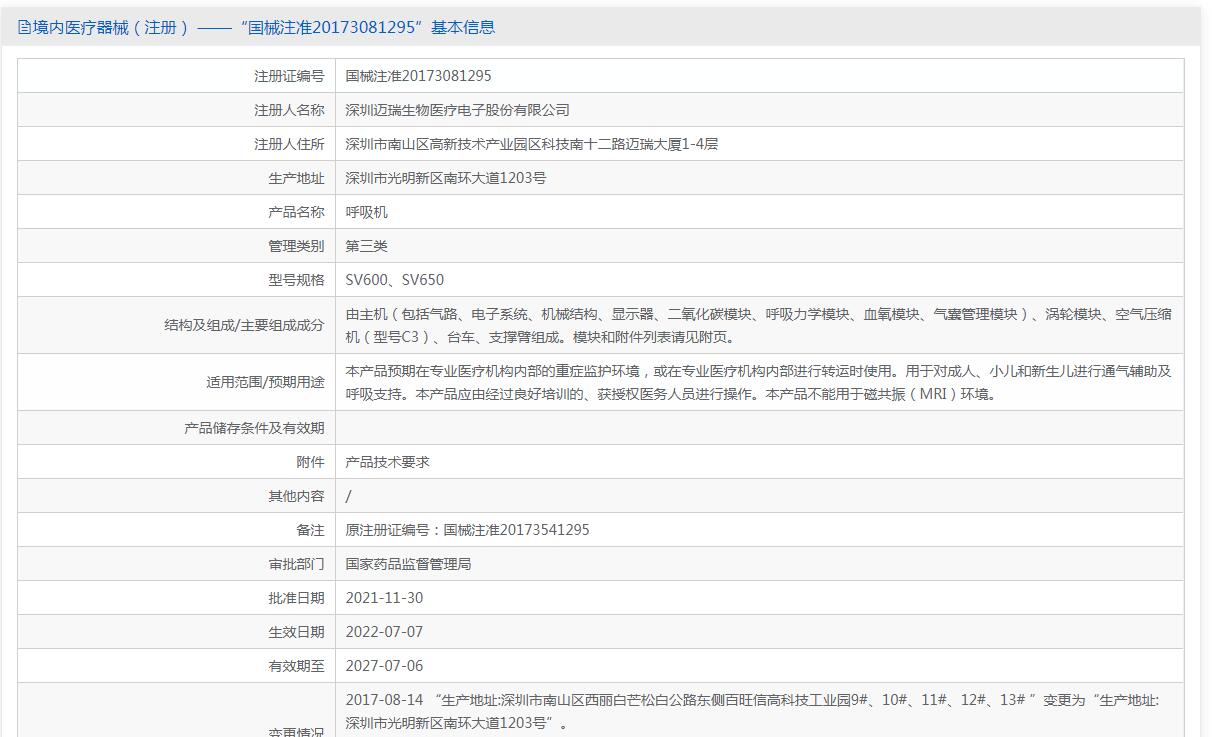Click the label 附件
This screenshot has height=737, width=1212.
tap(310, 462)
